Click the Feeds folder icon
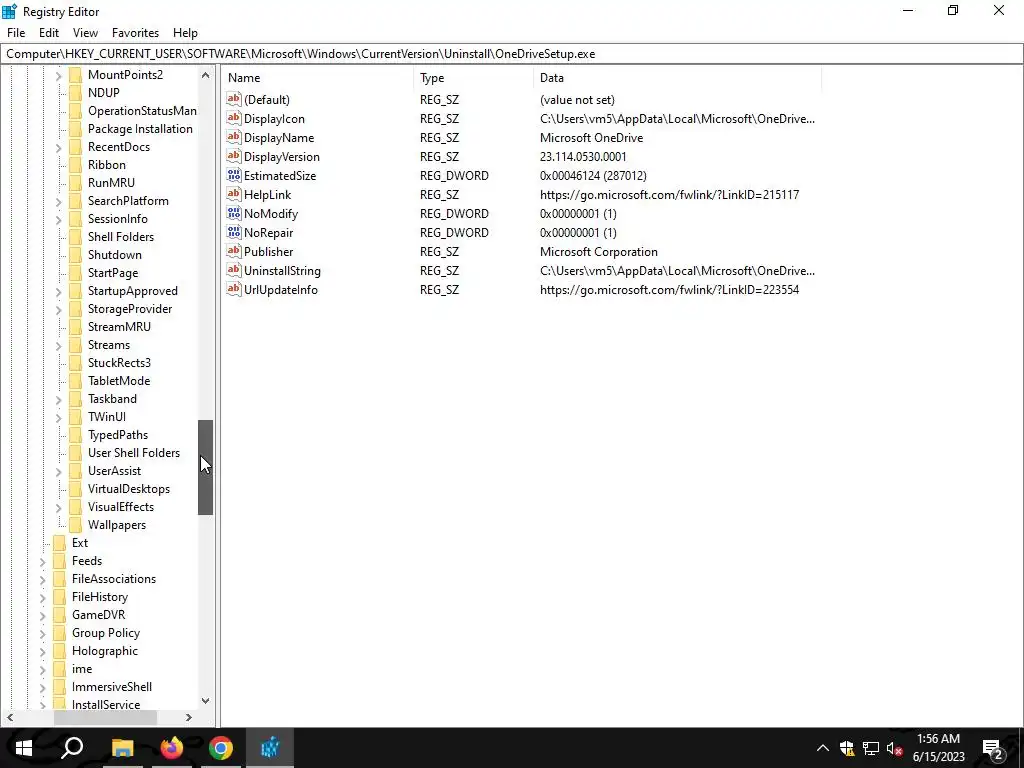The image size is (1024, 768). [59, 560]
